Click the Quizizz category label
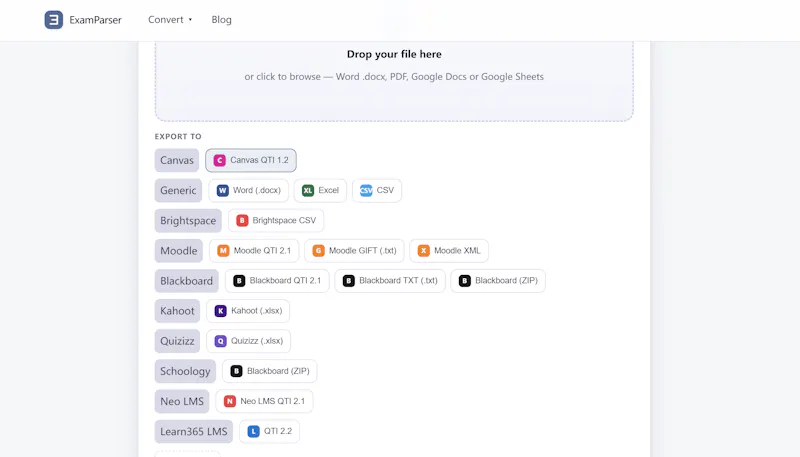This screenshot has width=800, height=457. [177, 341]
